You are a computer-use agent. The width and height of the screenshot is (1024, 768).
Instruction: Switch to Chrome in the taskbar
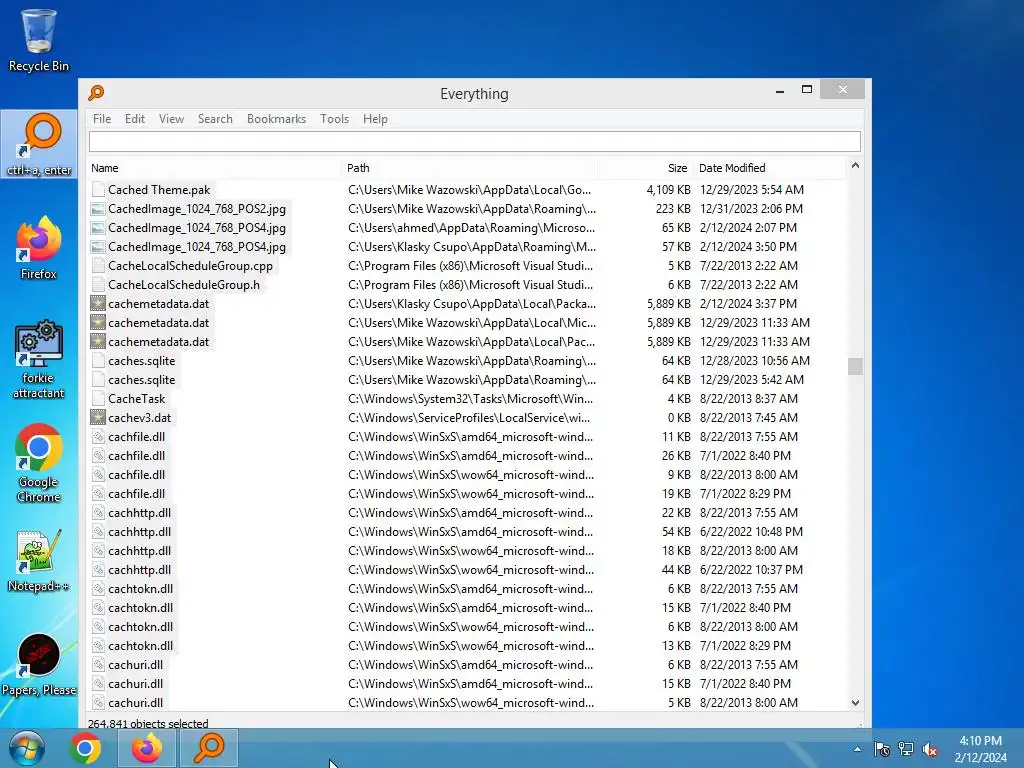pyautogui.click(x=85, y=748)
